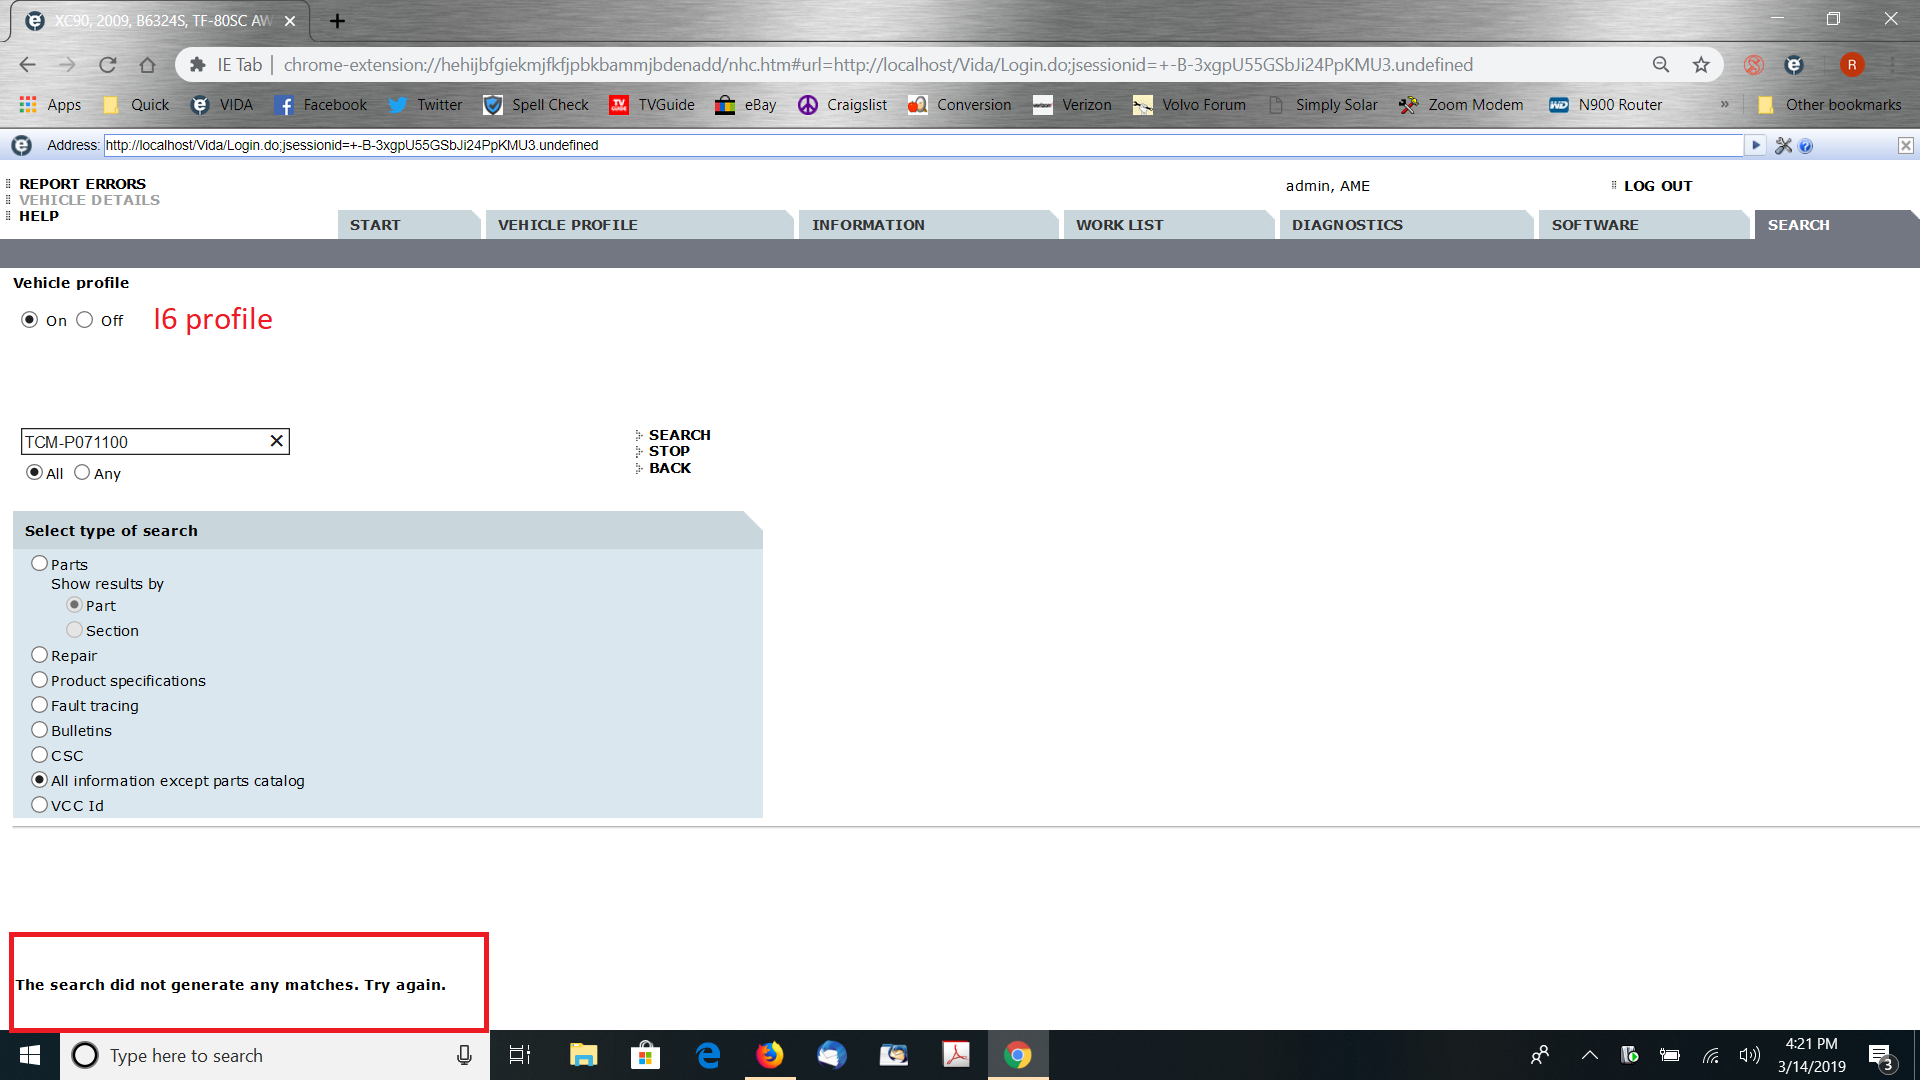The height and width of the screenshot is (1080, 1920).
Task: Open Firefox from the taskbar
Action: click(770, 1055)
